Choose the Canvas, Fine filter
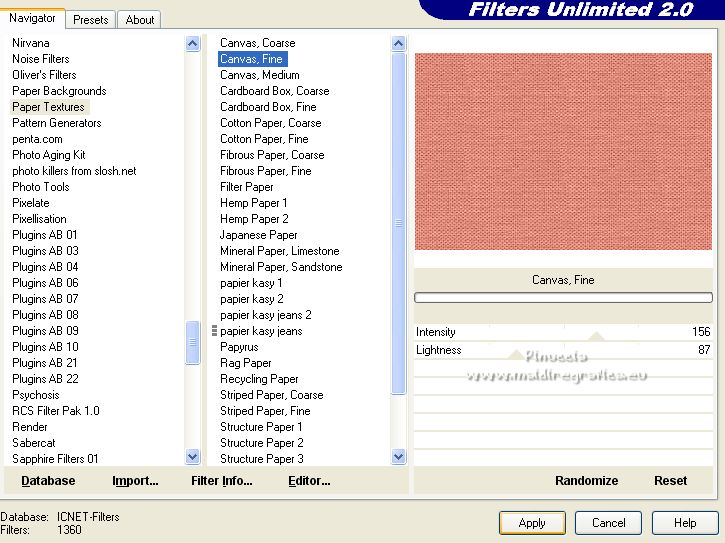This screenshot has width=725, height=543. pos(252,59)
